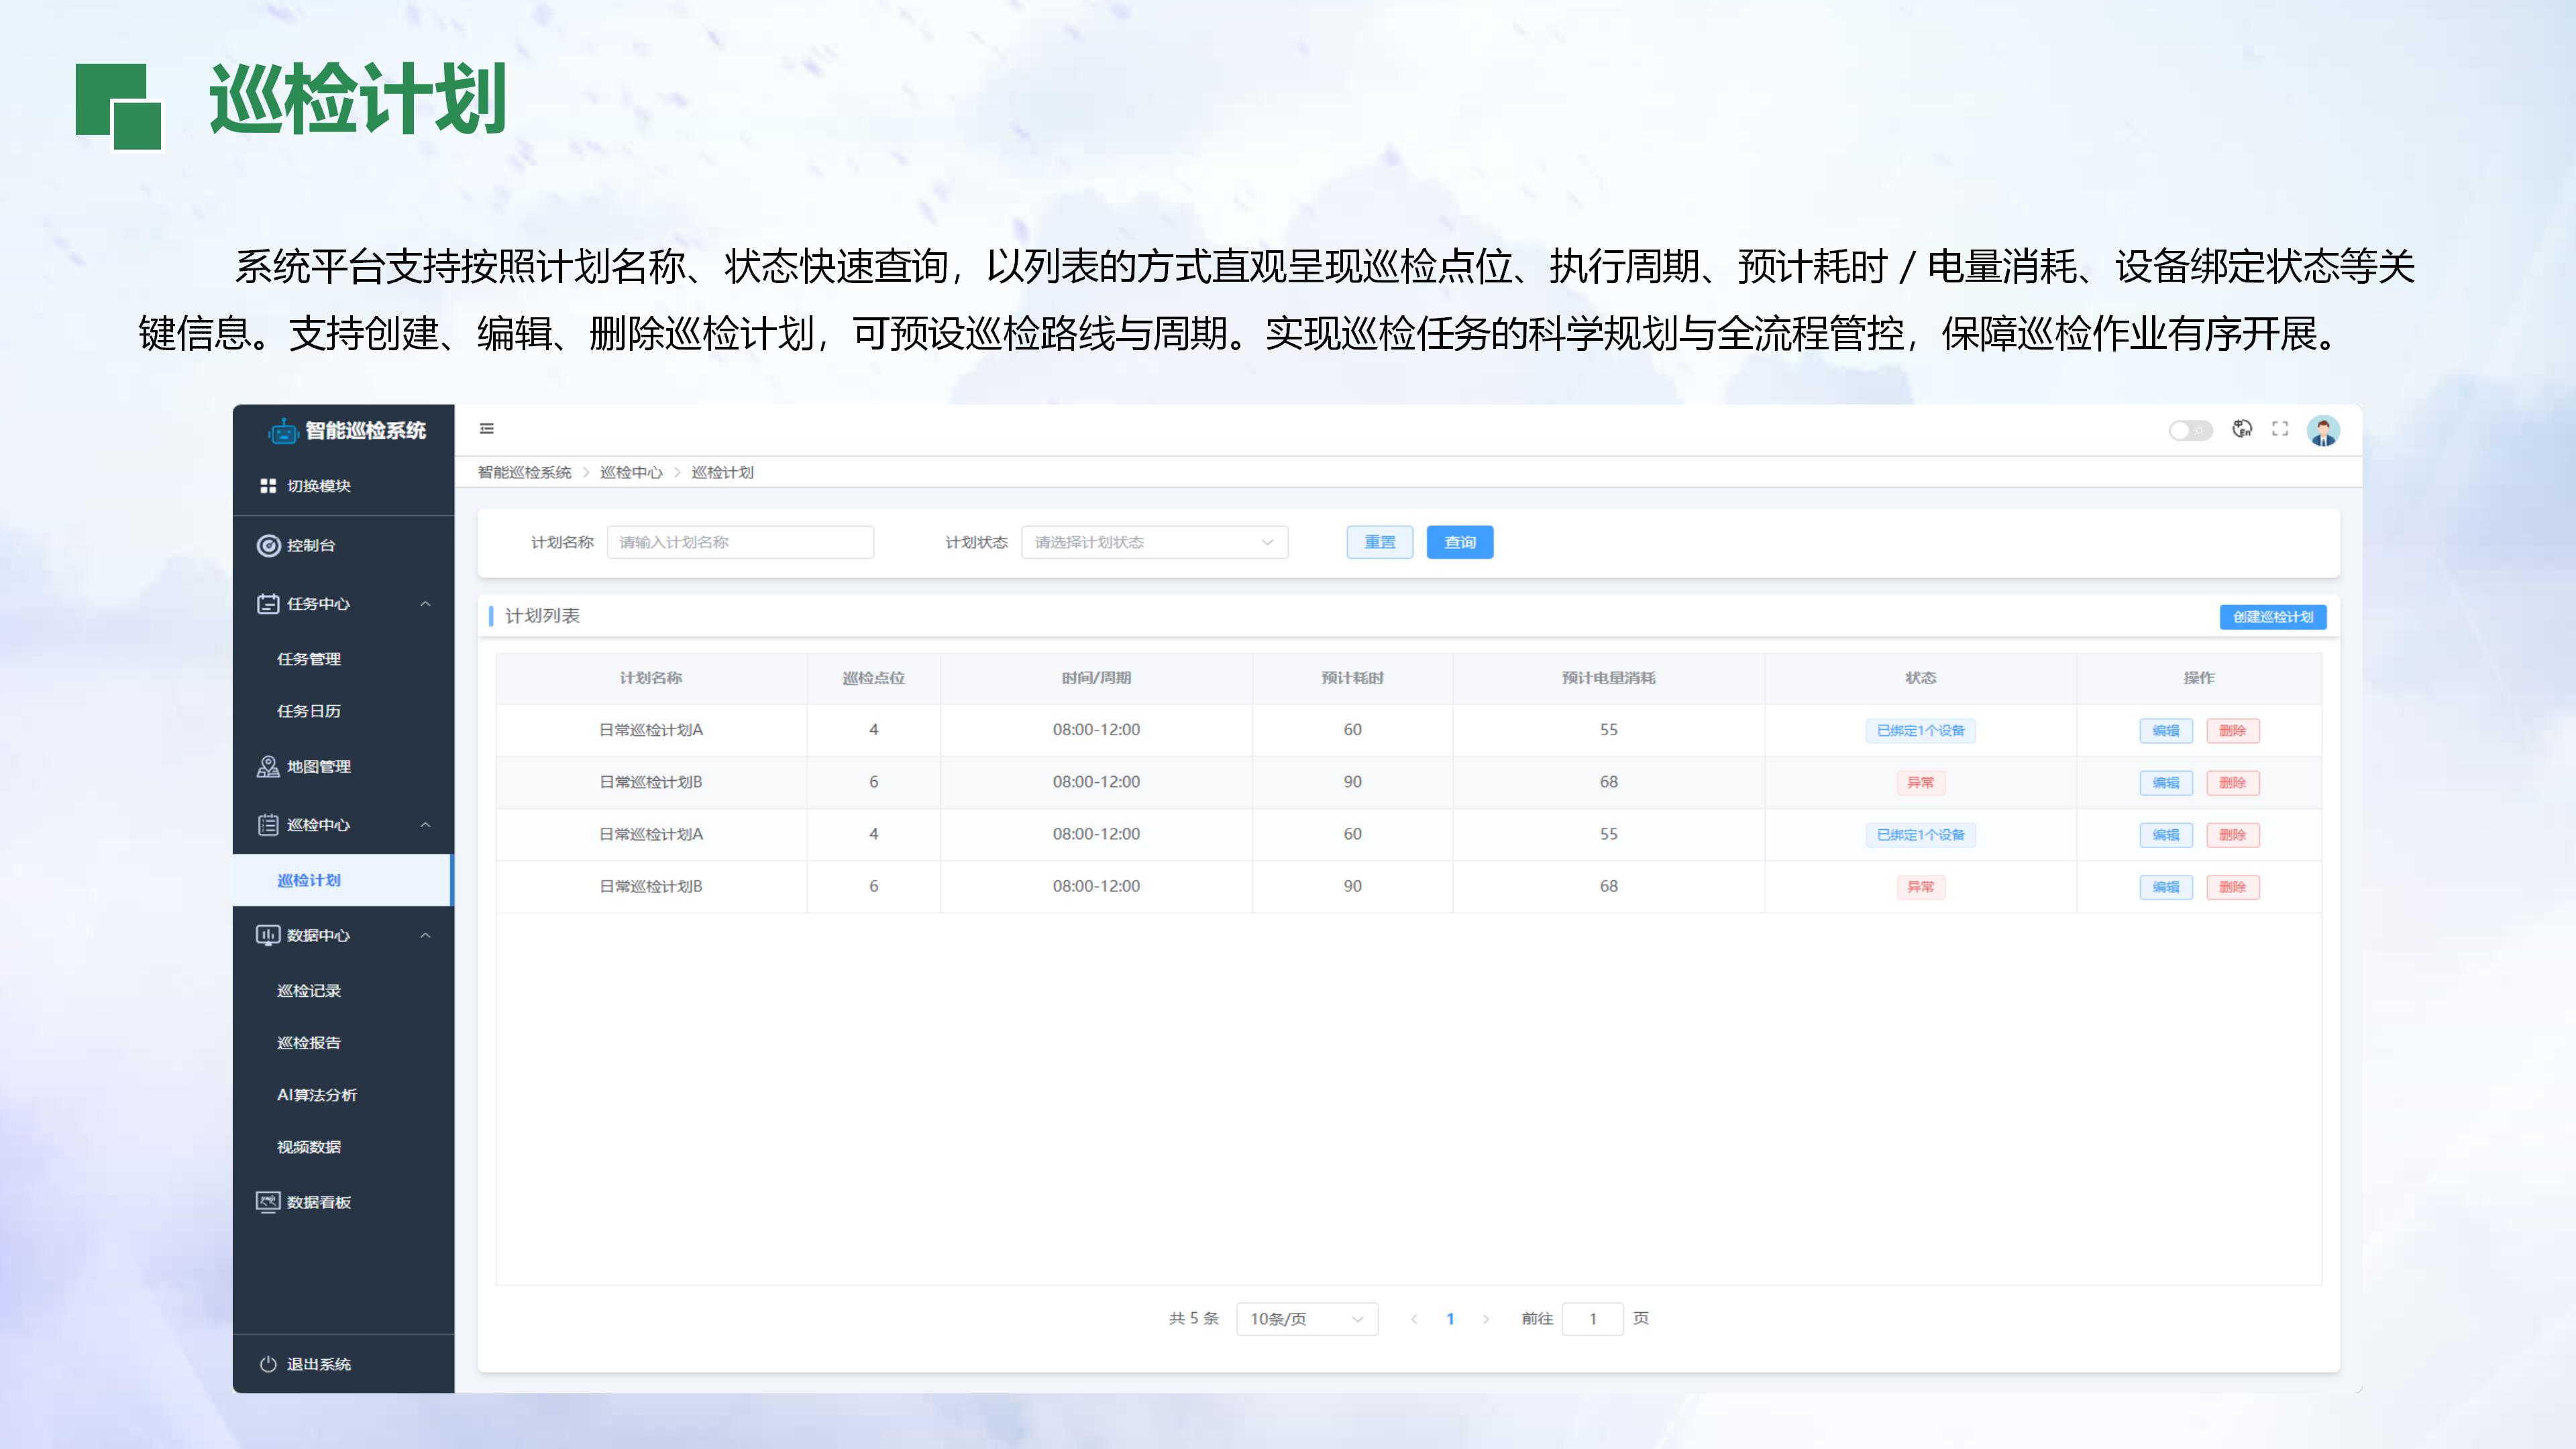Screen dimensions: 2576x1449
Task: Click the 退出系统 power icon
Action: pyautogui.click(x=268, y=1364)
